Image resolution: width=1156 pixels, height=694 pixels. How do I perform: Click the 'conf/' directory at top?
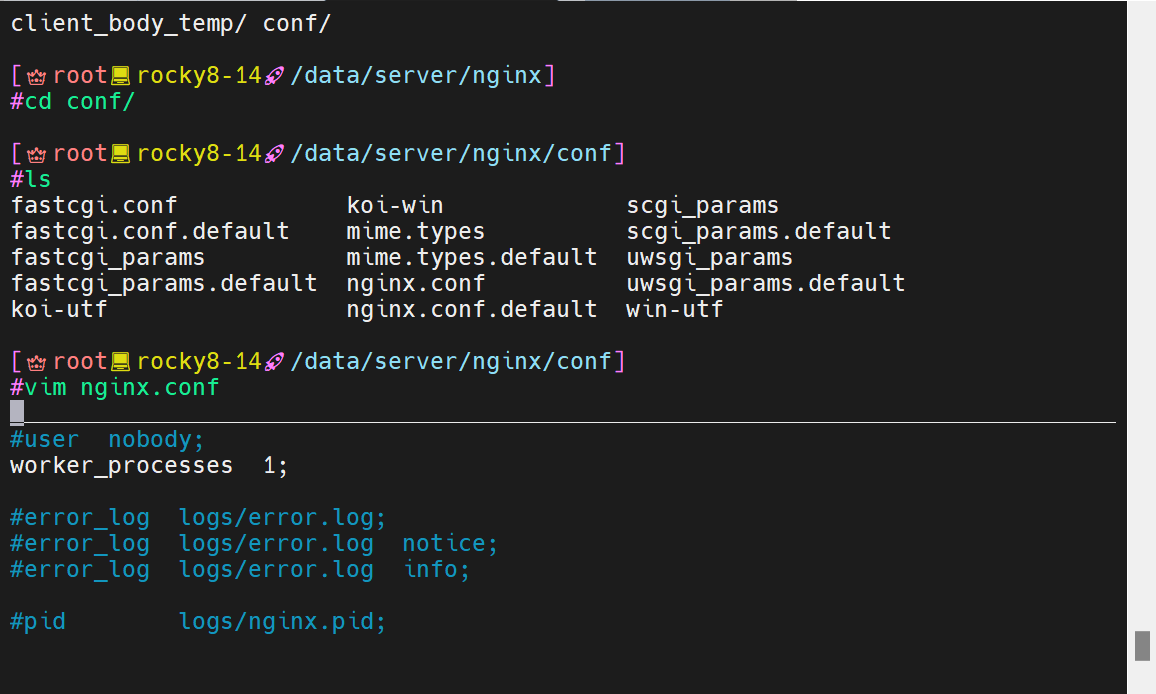(x=297, y=24)
